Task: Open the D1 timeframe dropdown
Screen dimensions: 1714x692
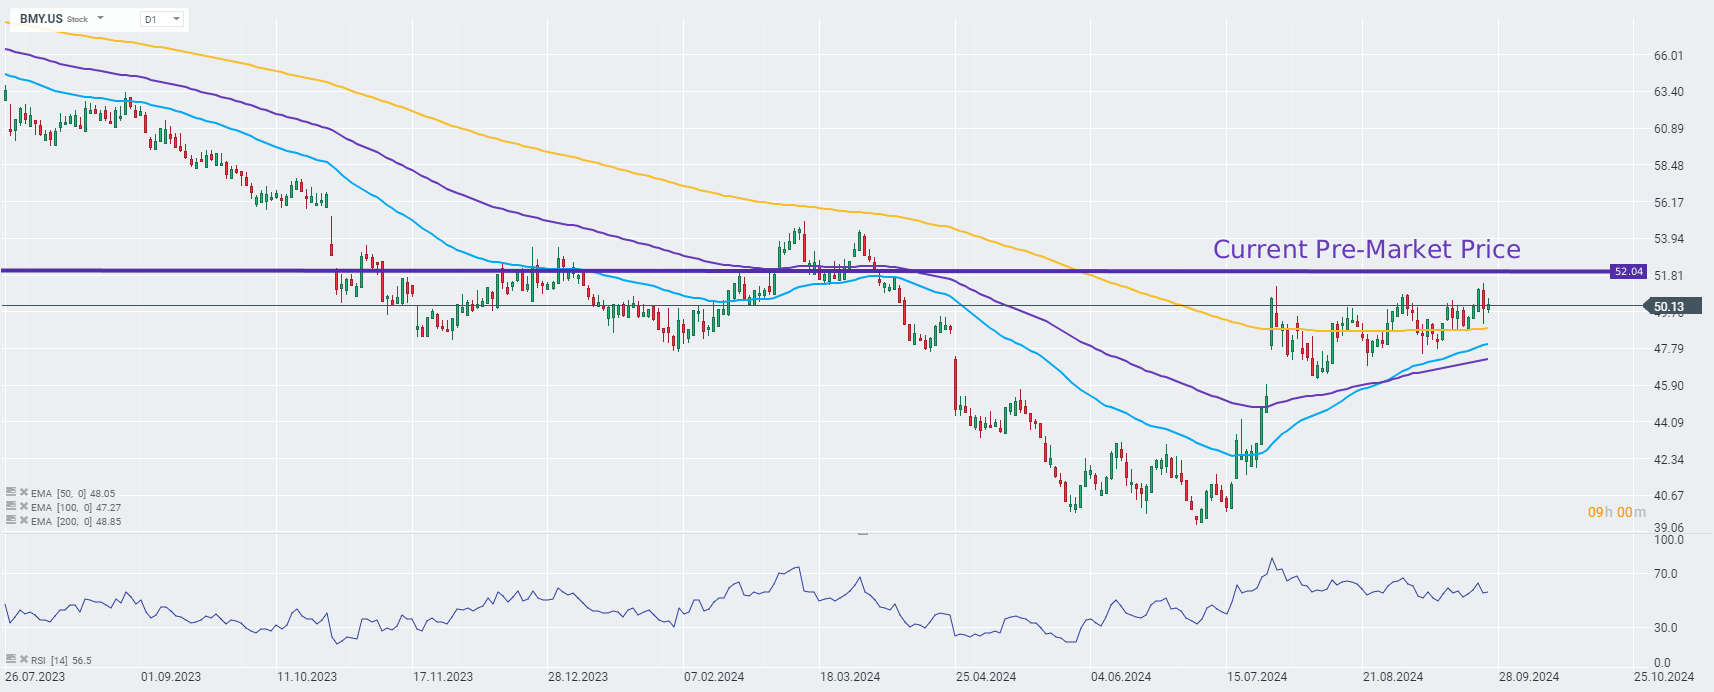Action: (x=162, y=19)
